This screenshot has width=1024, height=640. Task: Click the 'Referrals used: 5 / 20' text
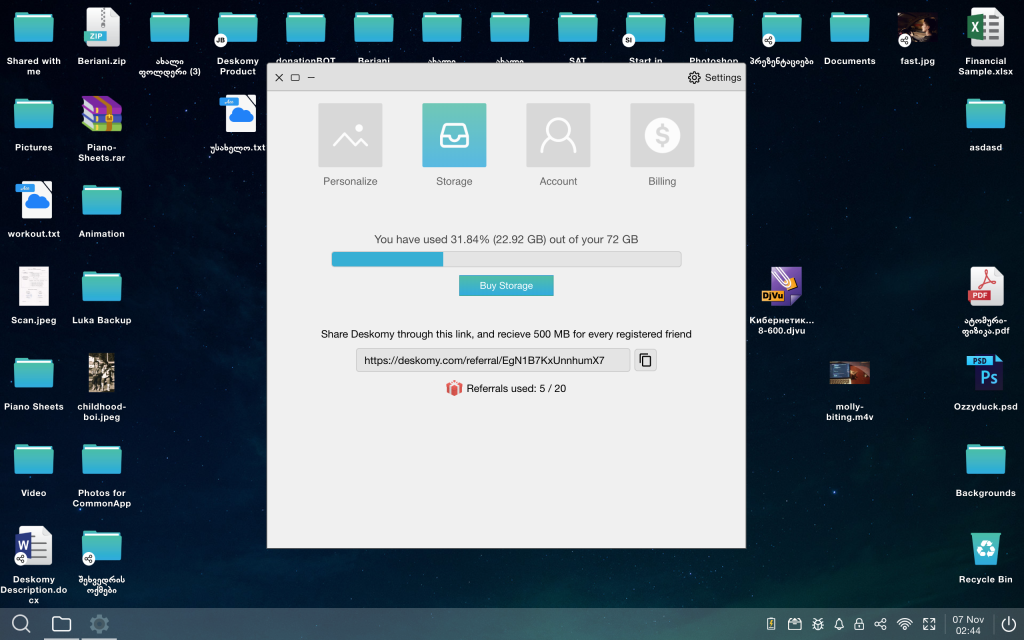point(516,389)
